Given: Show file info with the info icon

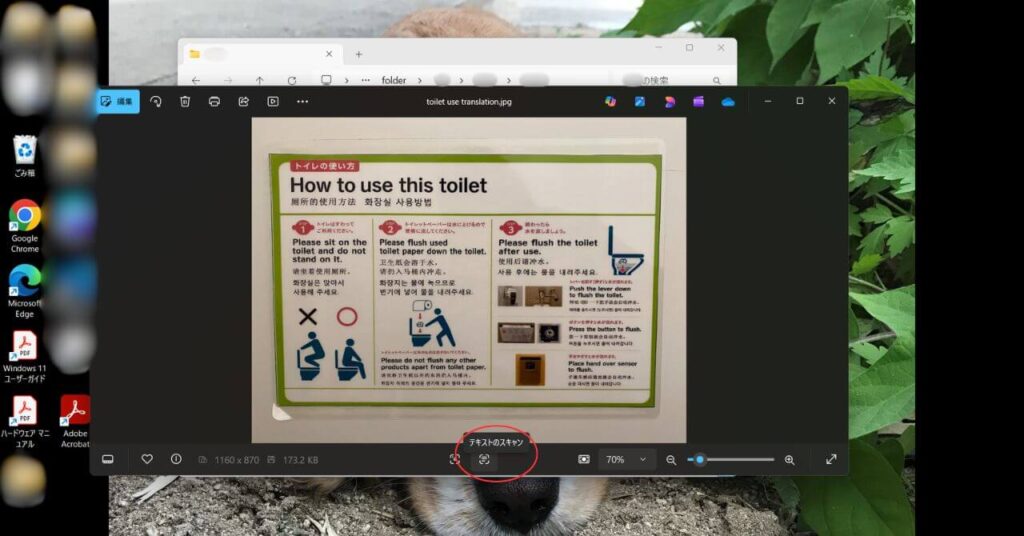Looking at the screenshot, I should point(176,459).
